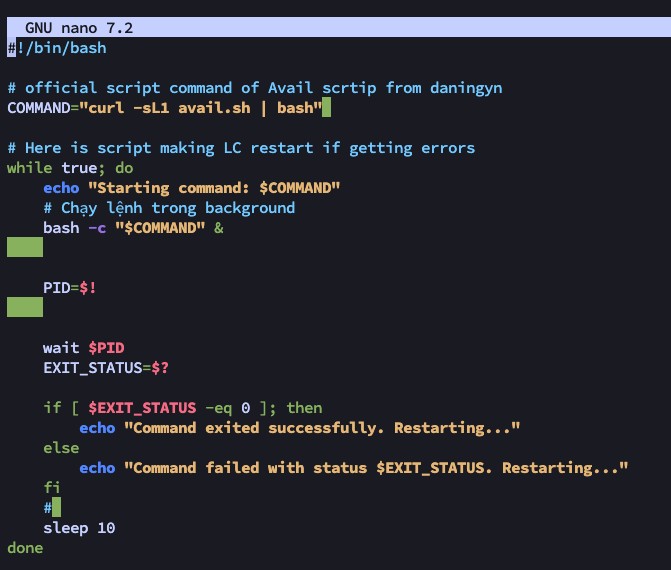The image size is (671, 570).
Task: Click the green whitespace block below PID=$! line
Action: (25, 307)
